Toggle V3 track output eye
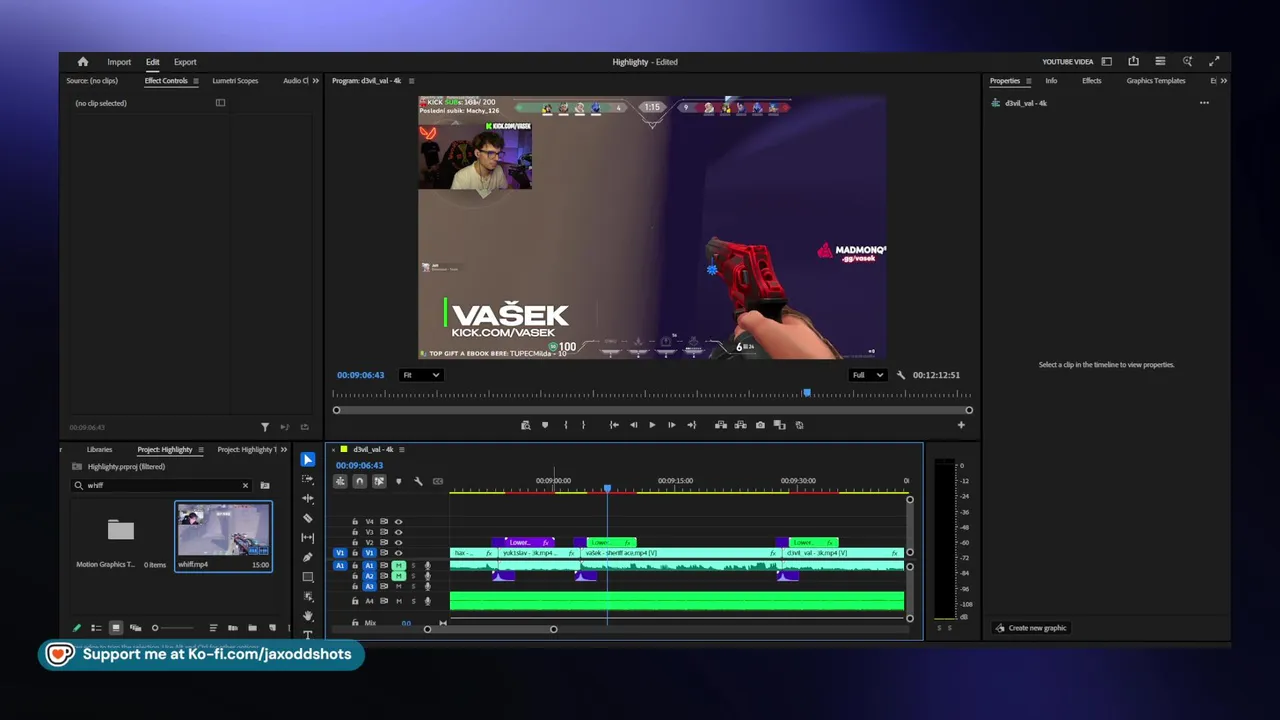This screenshot has height=720, width=1280. pos(398,532)
